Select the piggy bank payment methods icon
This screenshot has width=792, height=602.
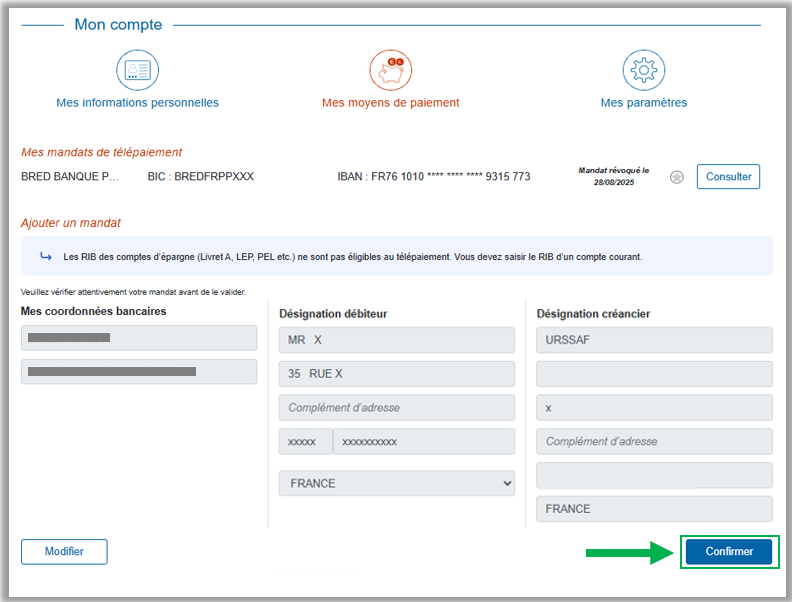click(390, 70)
